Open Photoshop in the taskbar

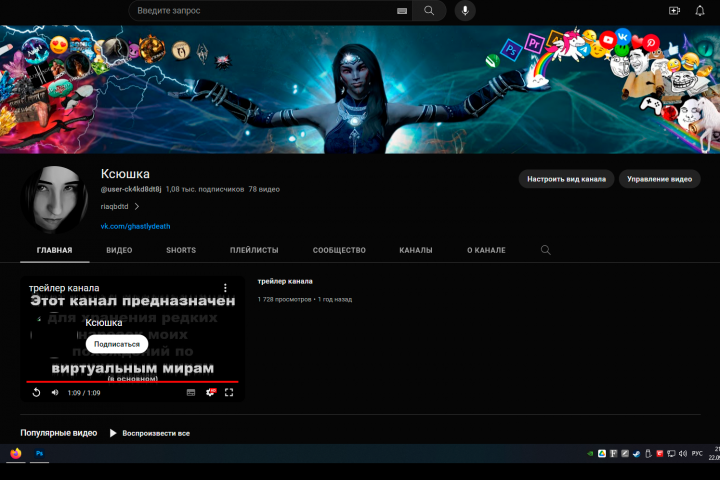39,453
